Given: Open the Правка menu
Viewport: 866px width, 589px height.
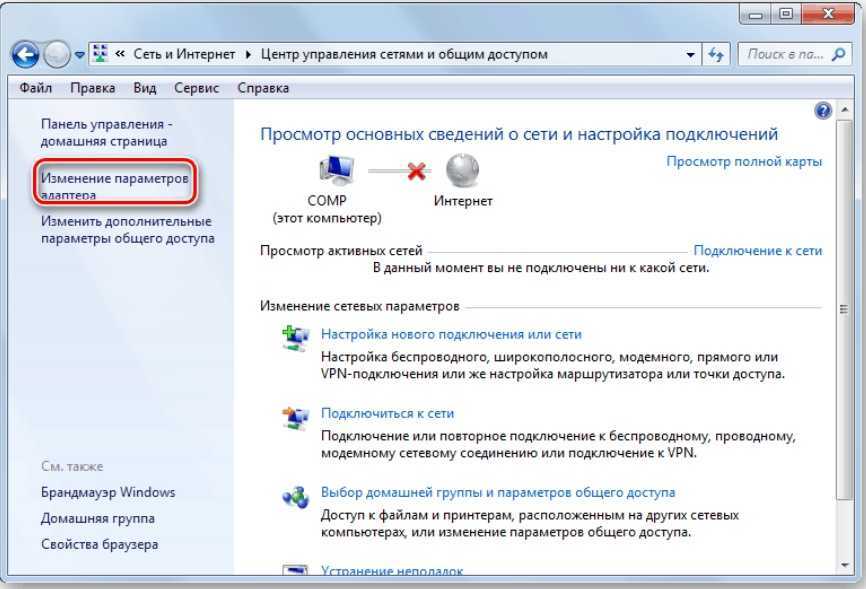Looking at the screenshot, I should [92, 88].
